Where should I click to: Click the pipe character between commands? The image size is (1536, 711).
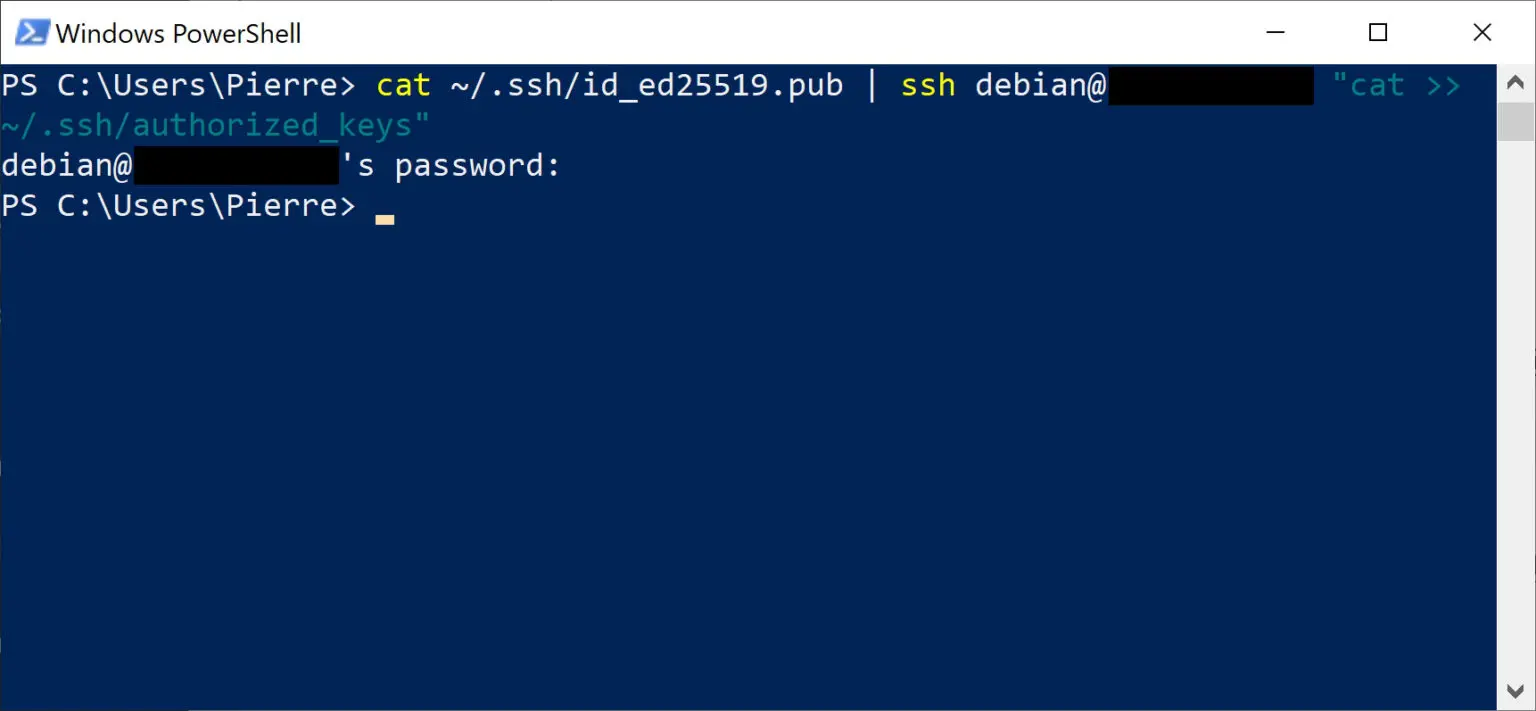tap(872, 85)
